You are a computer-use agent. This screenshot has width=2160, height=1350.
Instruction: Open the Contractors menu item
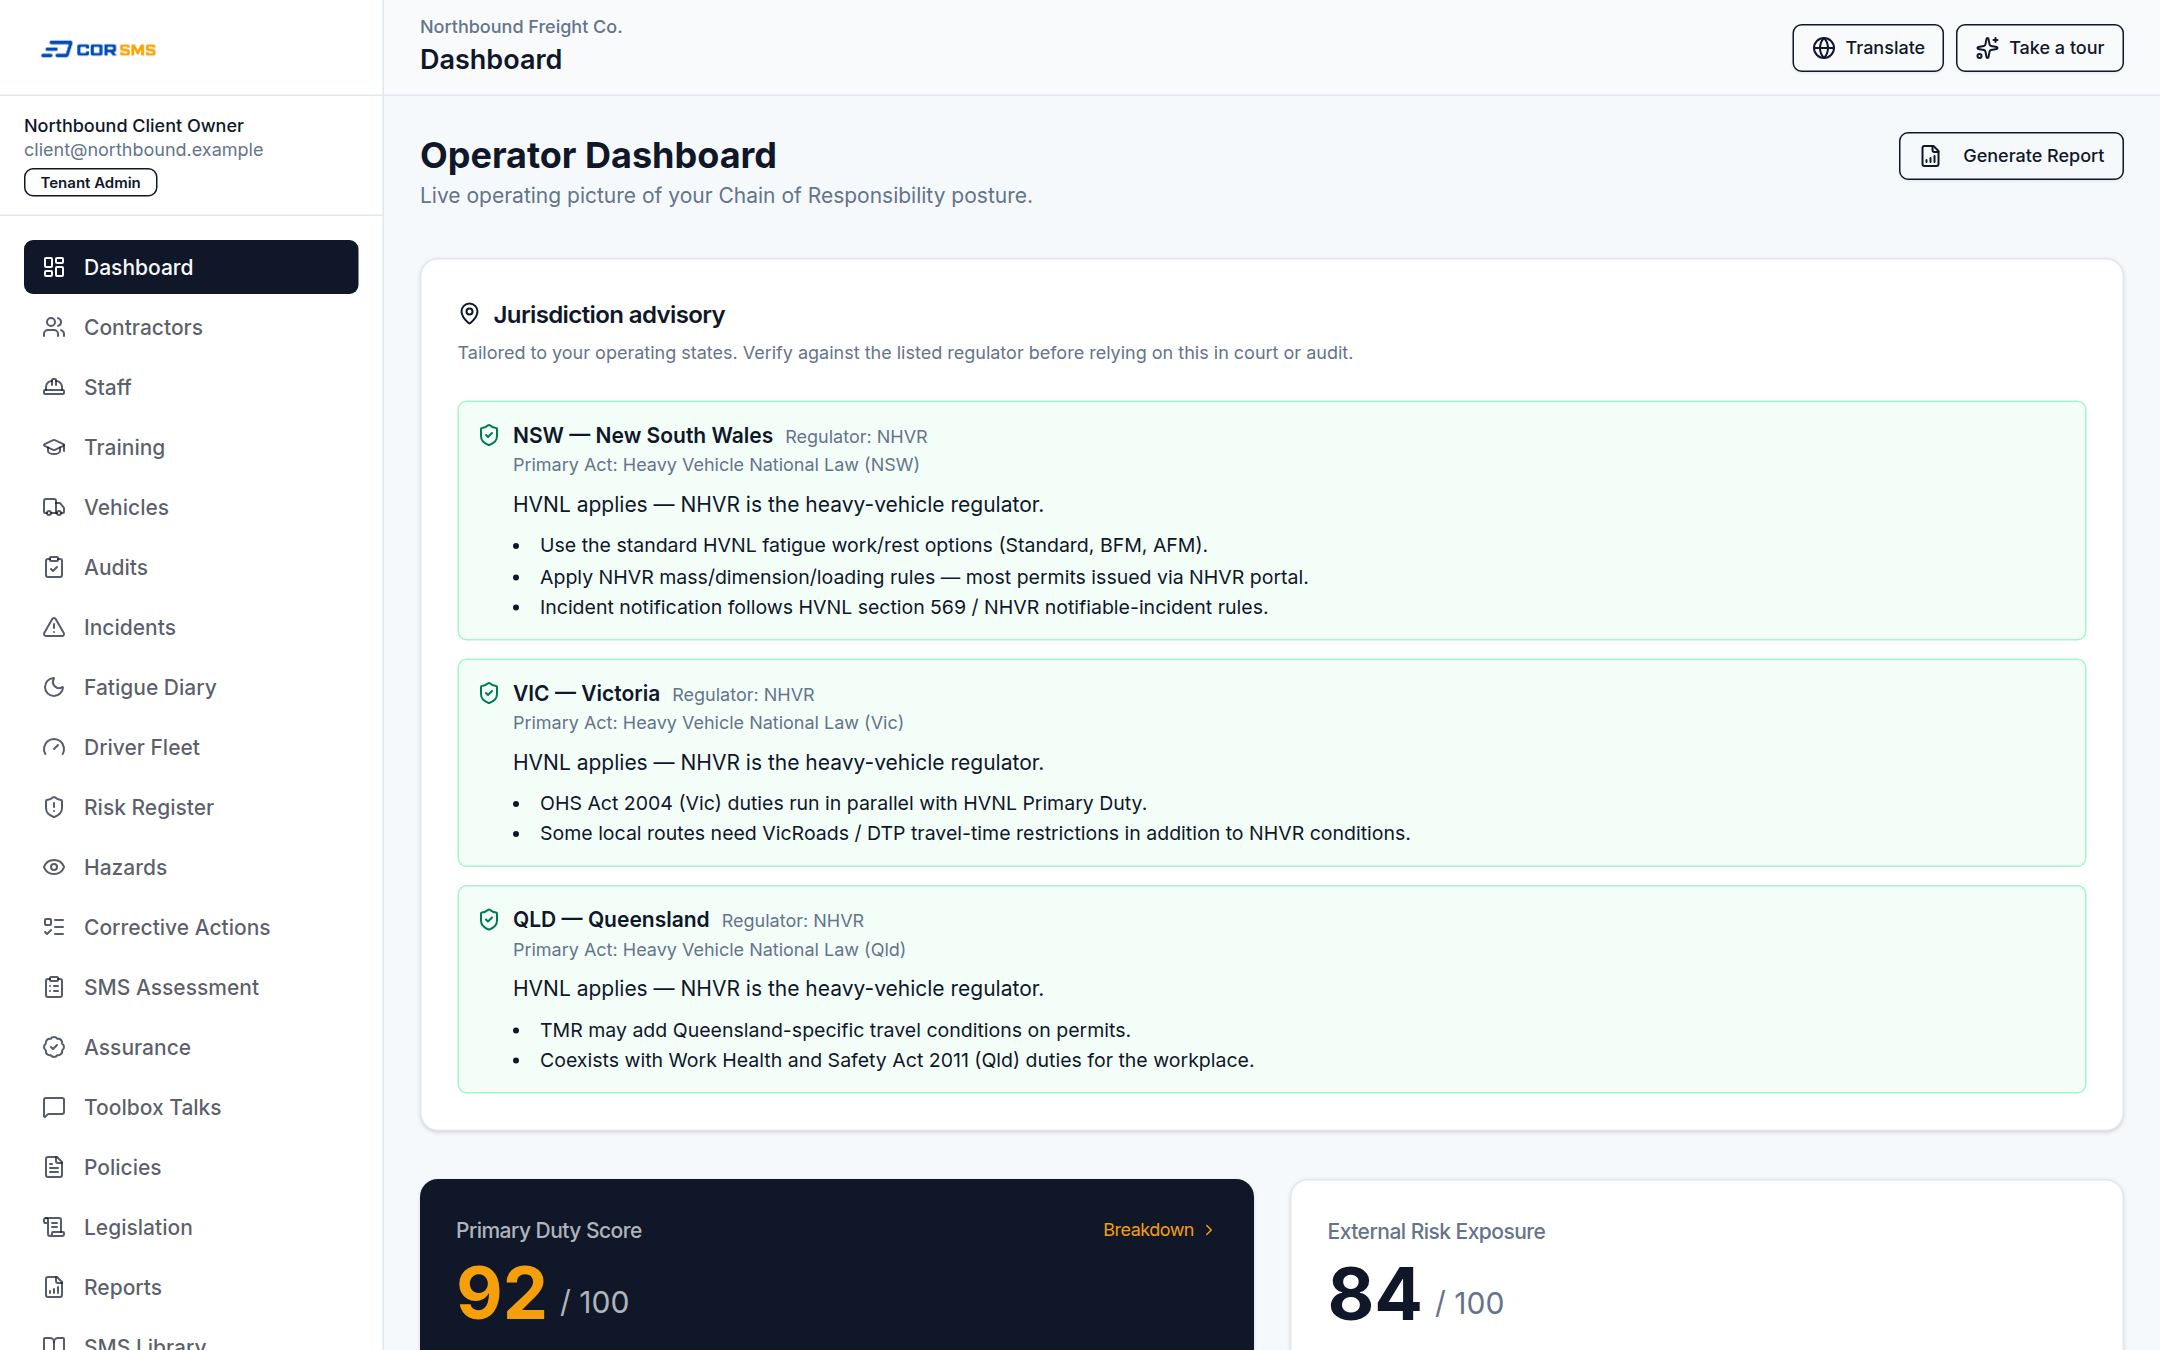[191, 327]
